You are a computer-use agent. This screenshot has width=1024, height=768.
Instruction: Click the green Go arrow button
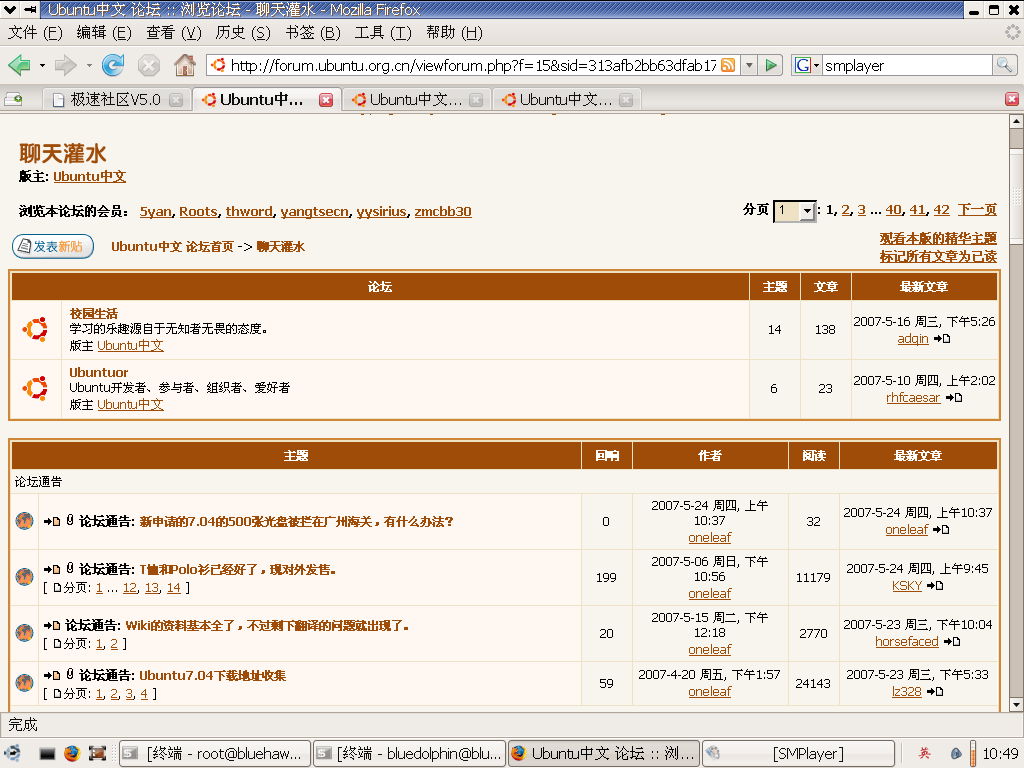tap(771, 65)
